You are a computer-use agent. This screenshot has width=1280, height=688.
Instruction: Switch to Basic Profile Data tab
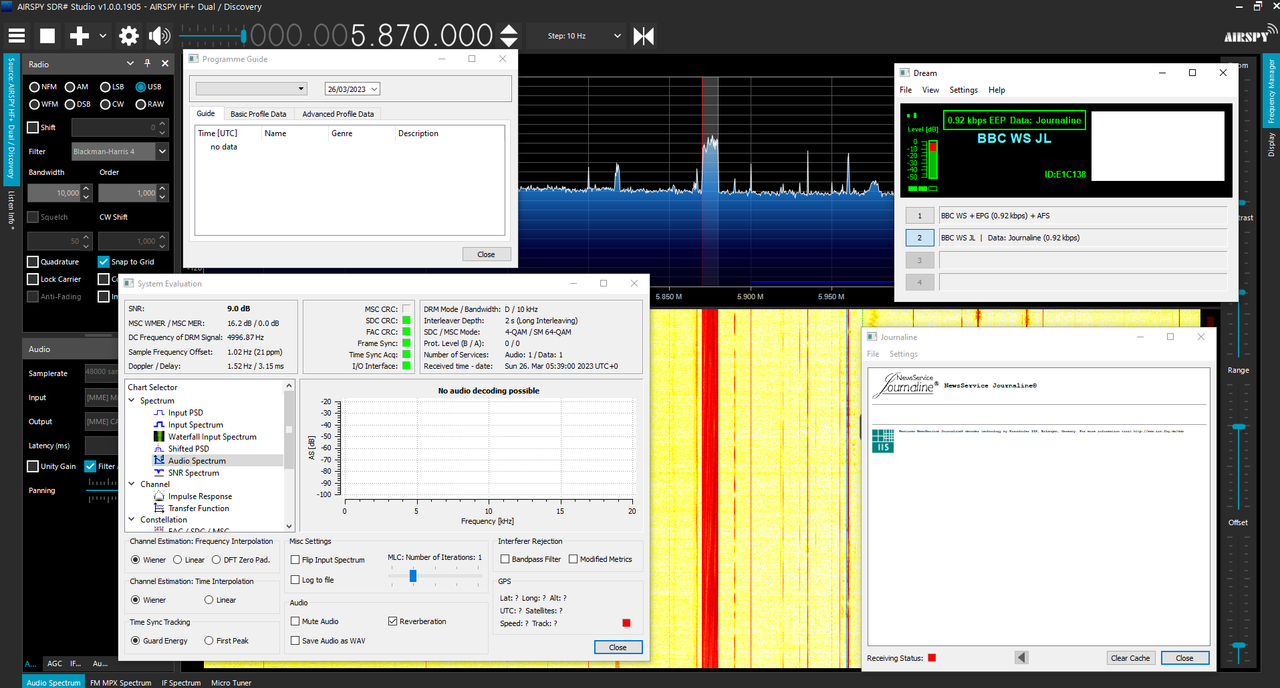(x=258, y=114)
